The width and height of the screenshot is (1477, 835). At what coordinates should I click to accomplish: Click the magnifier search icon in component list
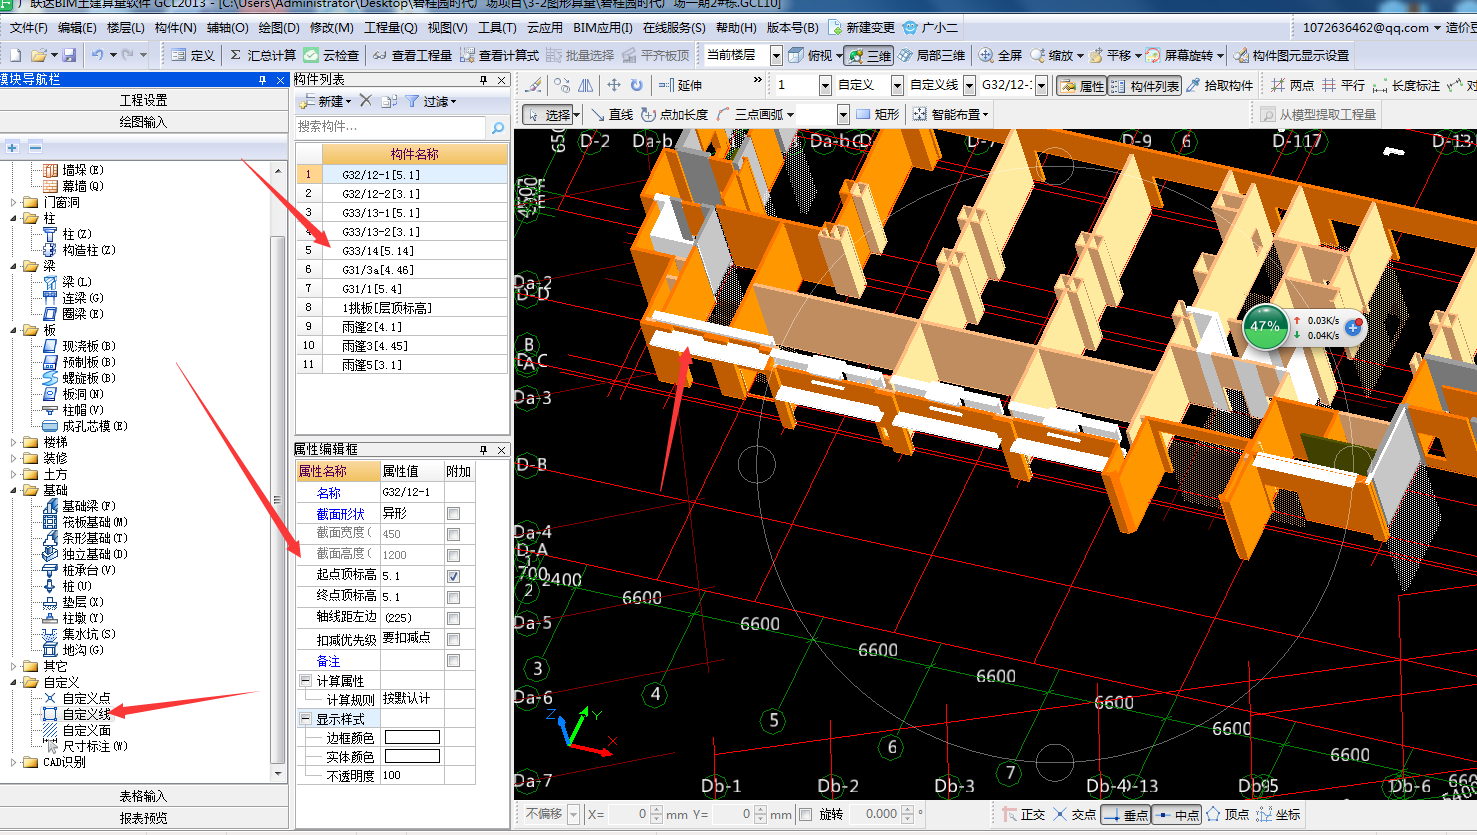coord(497,127)
